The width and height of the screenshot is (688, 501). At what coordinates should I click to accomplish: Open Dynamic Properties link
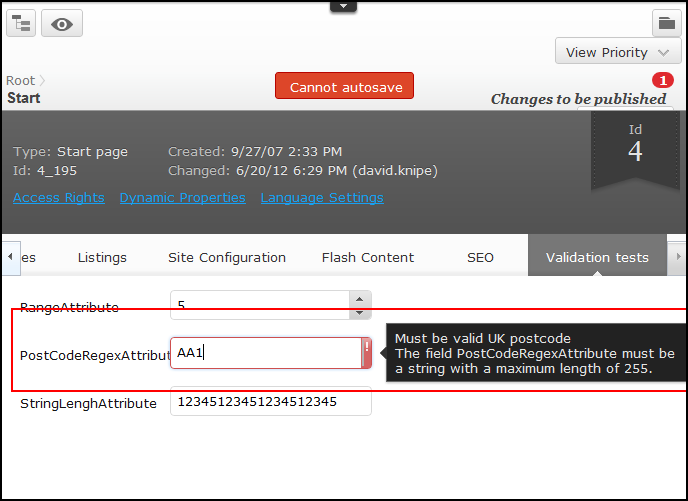pyautogui.click(x=183, y=197)
